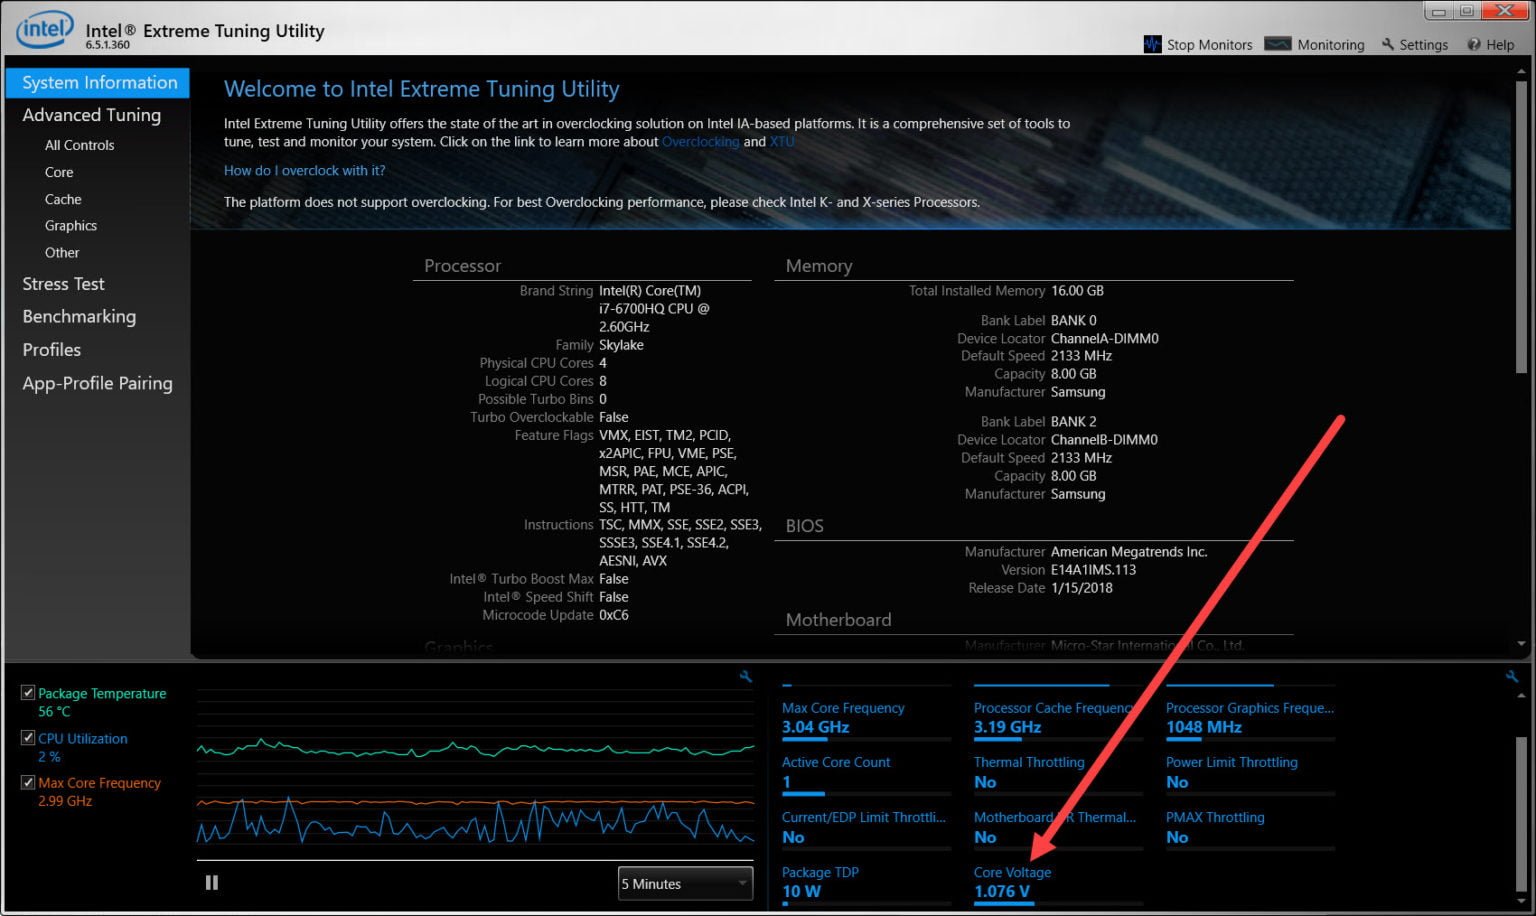Screen dimensions: 1536x916
Task: Disable the CPU Utilization checkbox
Action: pyautogui.click(x=27, y=737)
